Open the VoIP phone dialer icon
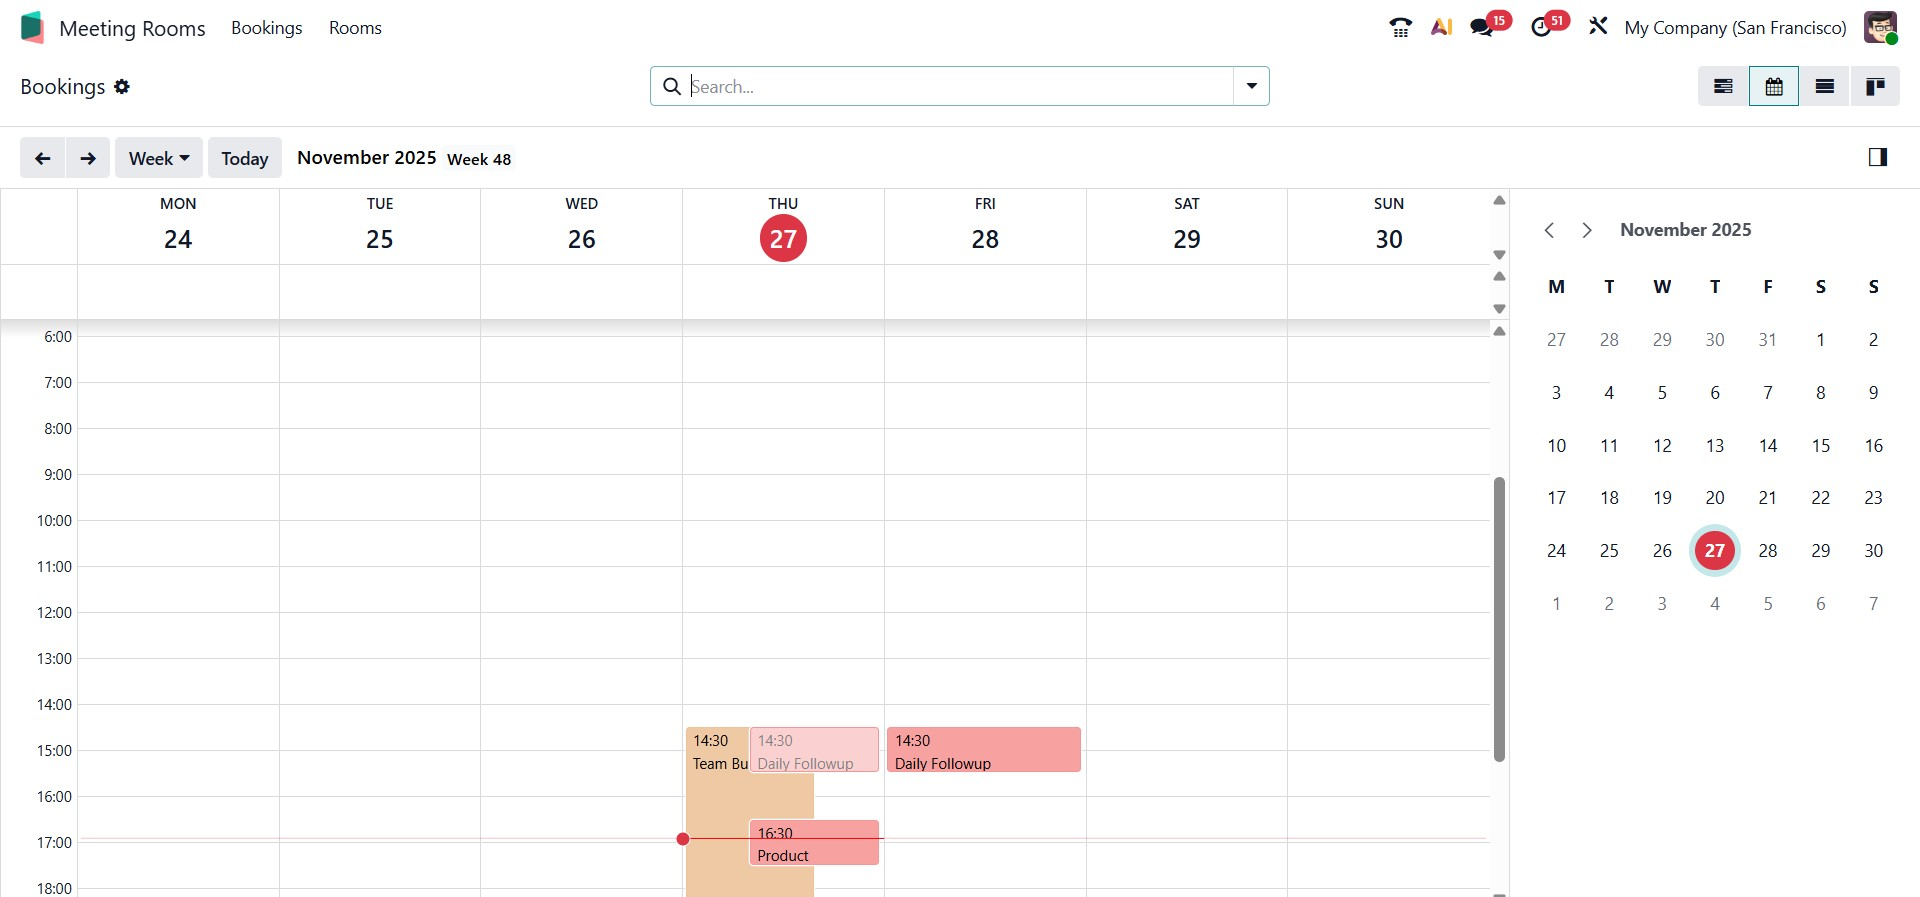The image size is (1920, 897). pyautogui.click(x=1400, y=28)
